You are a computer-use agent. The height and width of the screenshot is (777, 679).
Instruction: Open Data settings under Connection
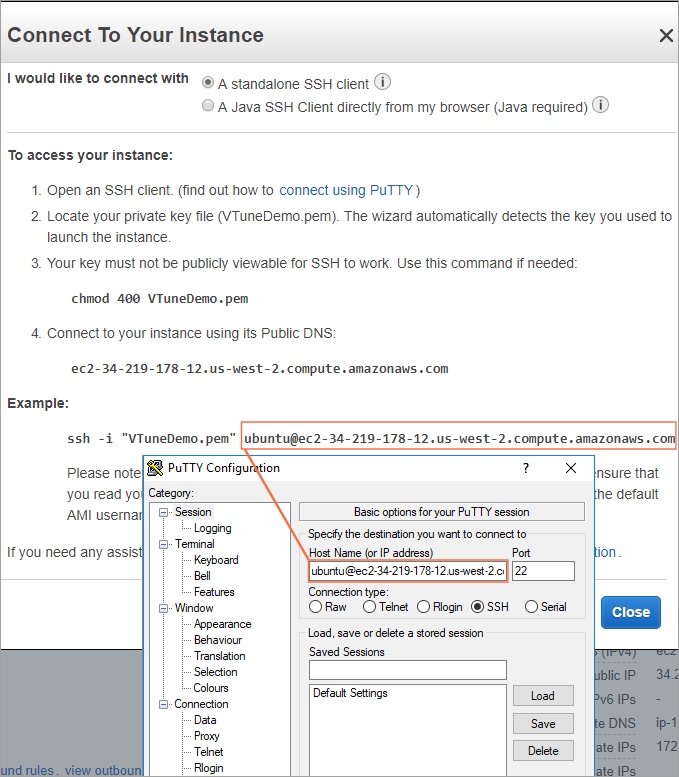205,720
